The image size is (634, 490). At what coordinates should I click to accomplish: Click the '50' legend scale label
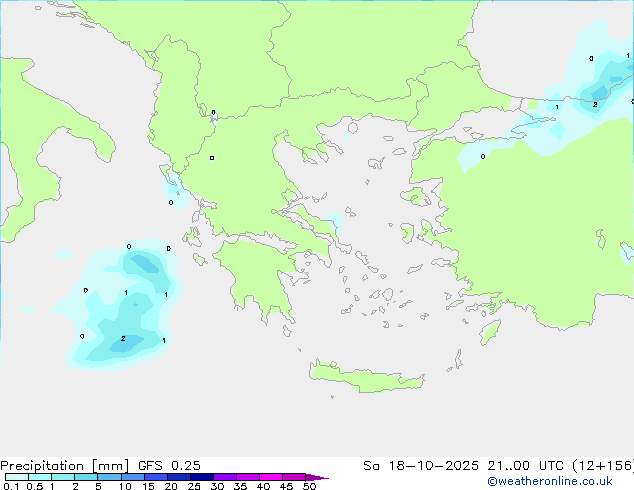click(309, 486)
